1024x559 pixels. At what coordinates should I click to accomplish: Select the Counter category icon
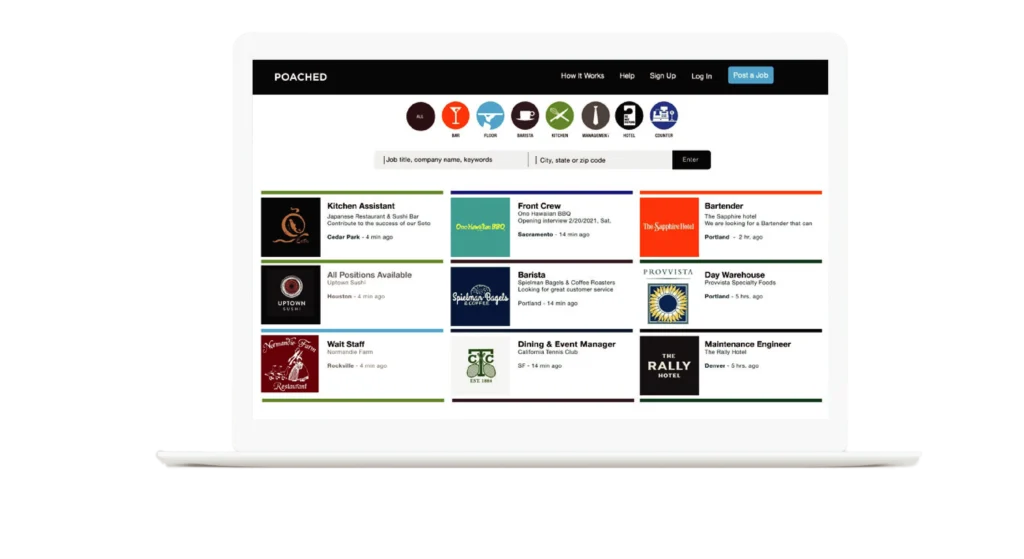(664, 116)
